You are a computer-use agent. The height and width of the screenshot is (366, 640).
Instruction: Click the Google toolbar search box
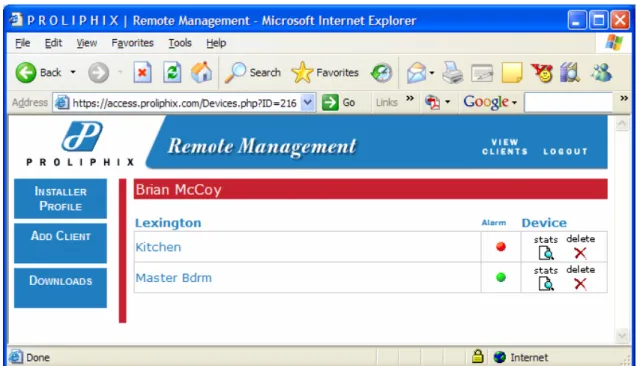coord(569,102)
